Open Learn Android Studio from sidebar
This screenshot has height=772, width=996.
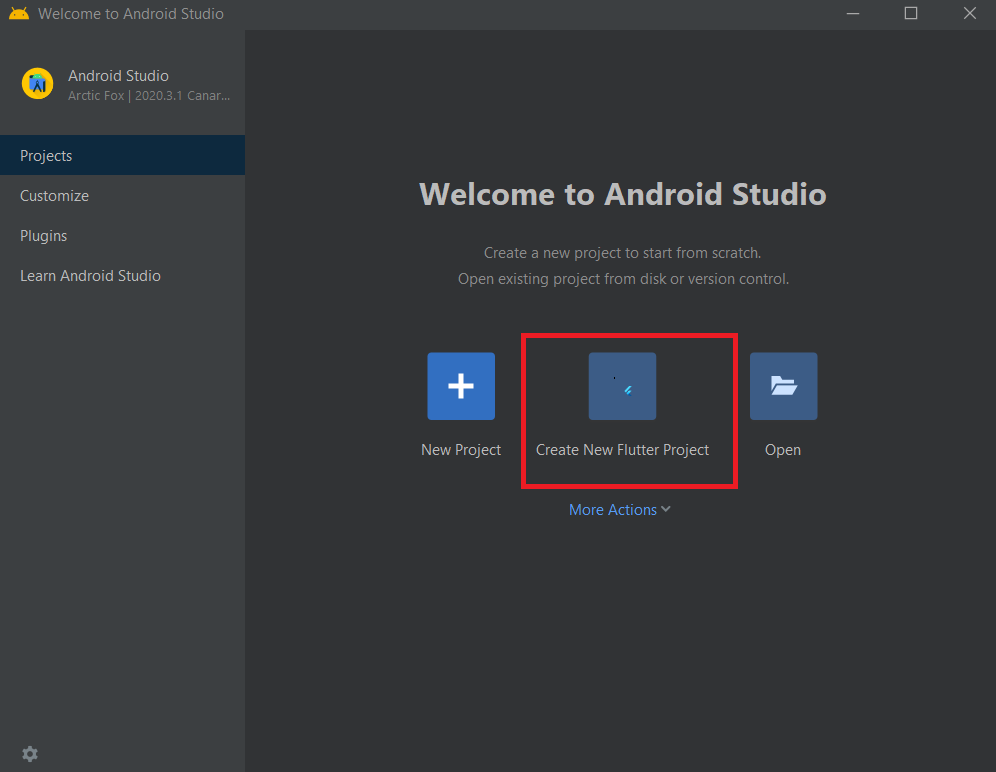[x=90, y=275]
